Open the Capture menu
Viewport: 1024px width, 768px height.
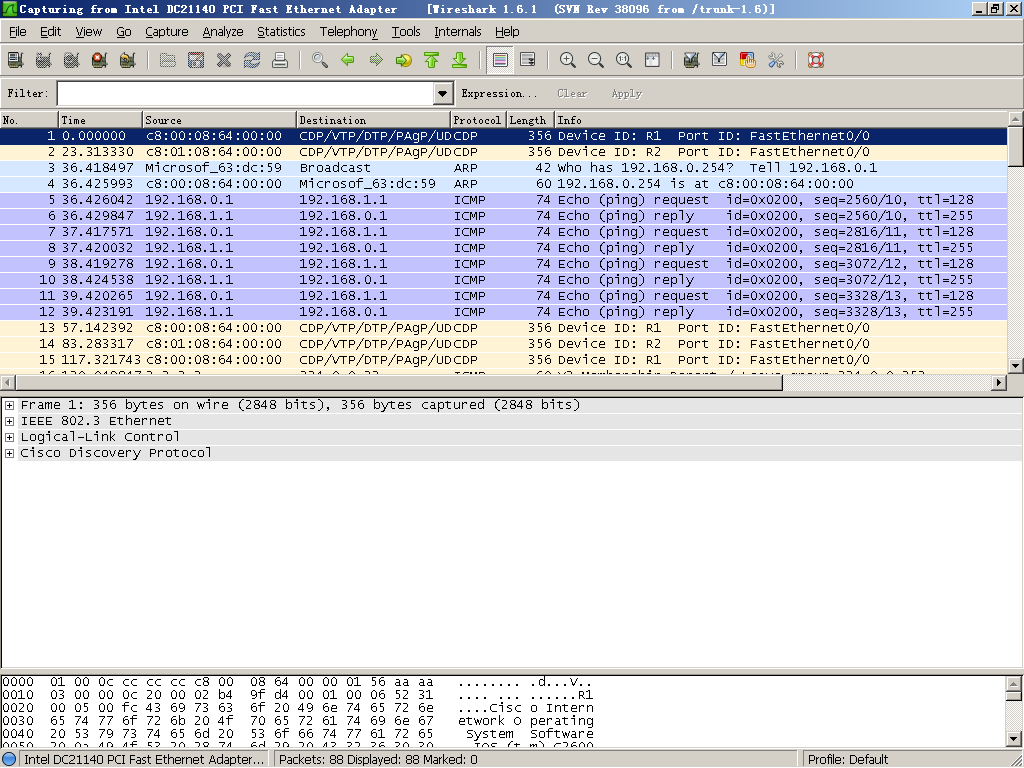point(167,31)
